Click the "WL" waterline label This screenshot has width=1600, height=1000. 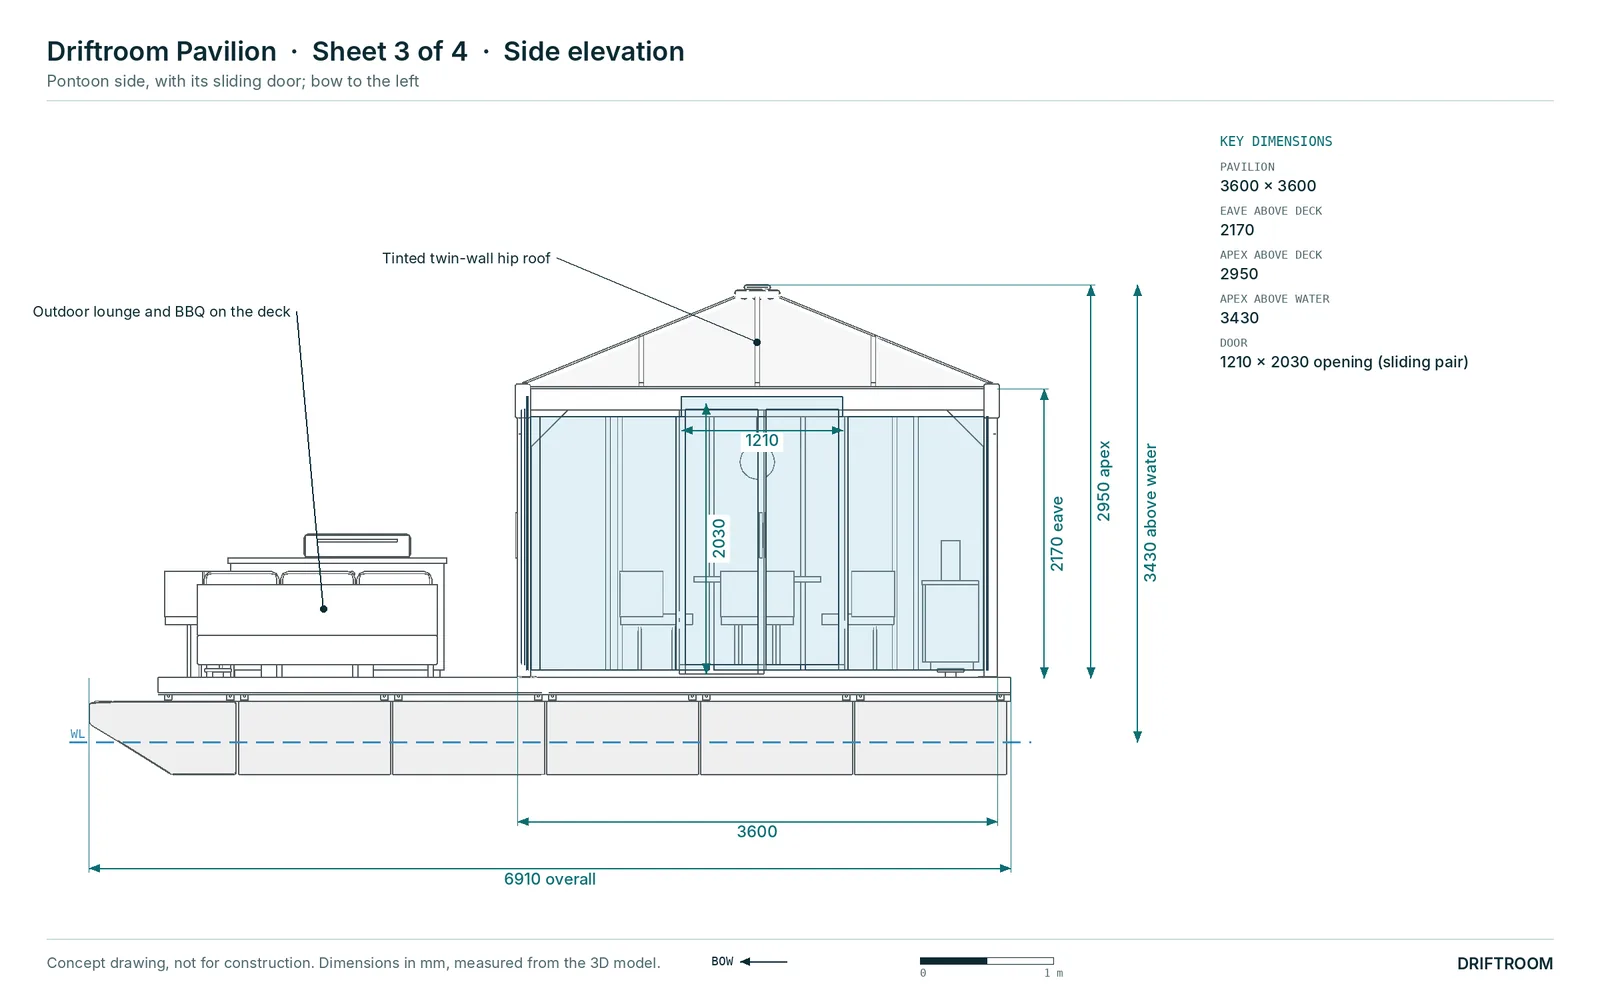point(77,734)
